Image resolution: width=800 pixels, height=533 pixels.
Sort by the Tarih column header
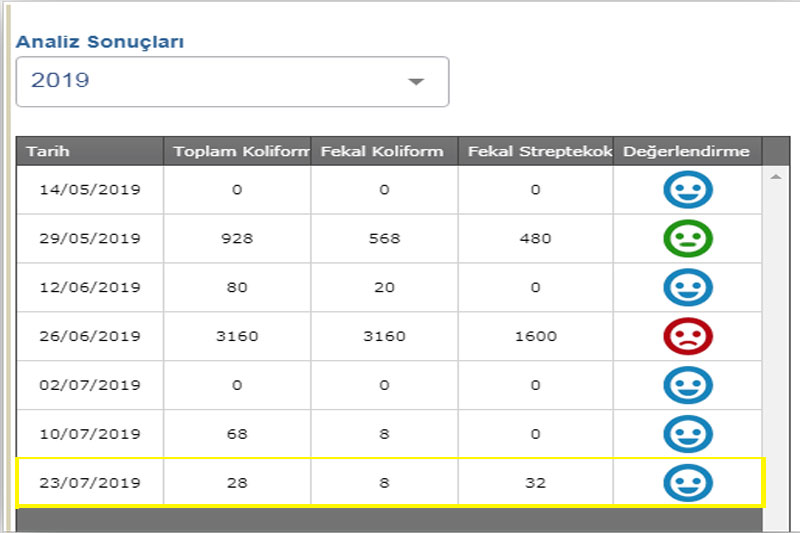(x=90, y=151)
